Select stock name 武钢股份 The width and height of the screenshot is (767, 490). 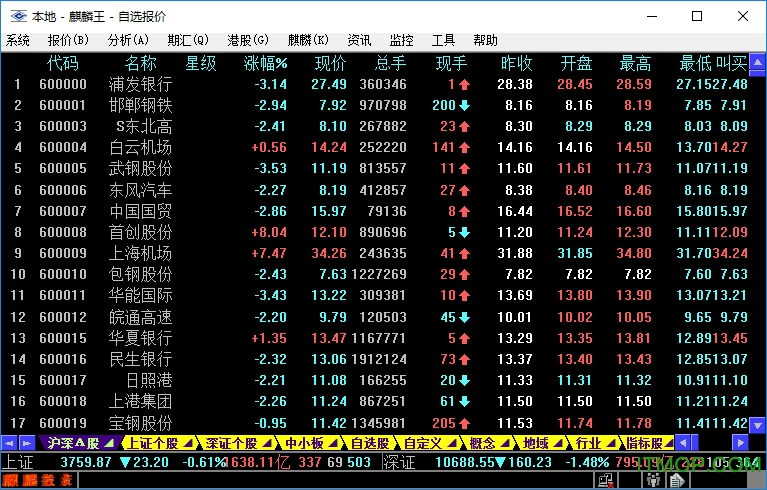pos(140,169)
